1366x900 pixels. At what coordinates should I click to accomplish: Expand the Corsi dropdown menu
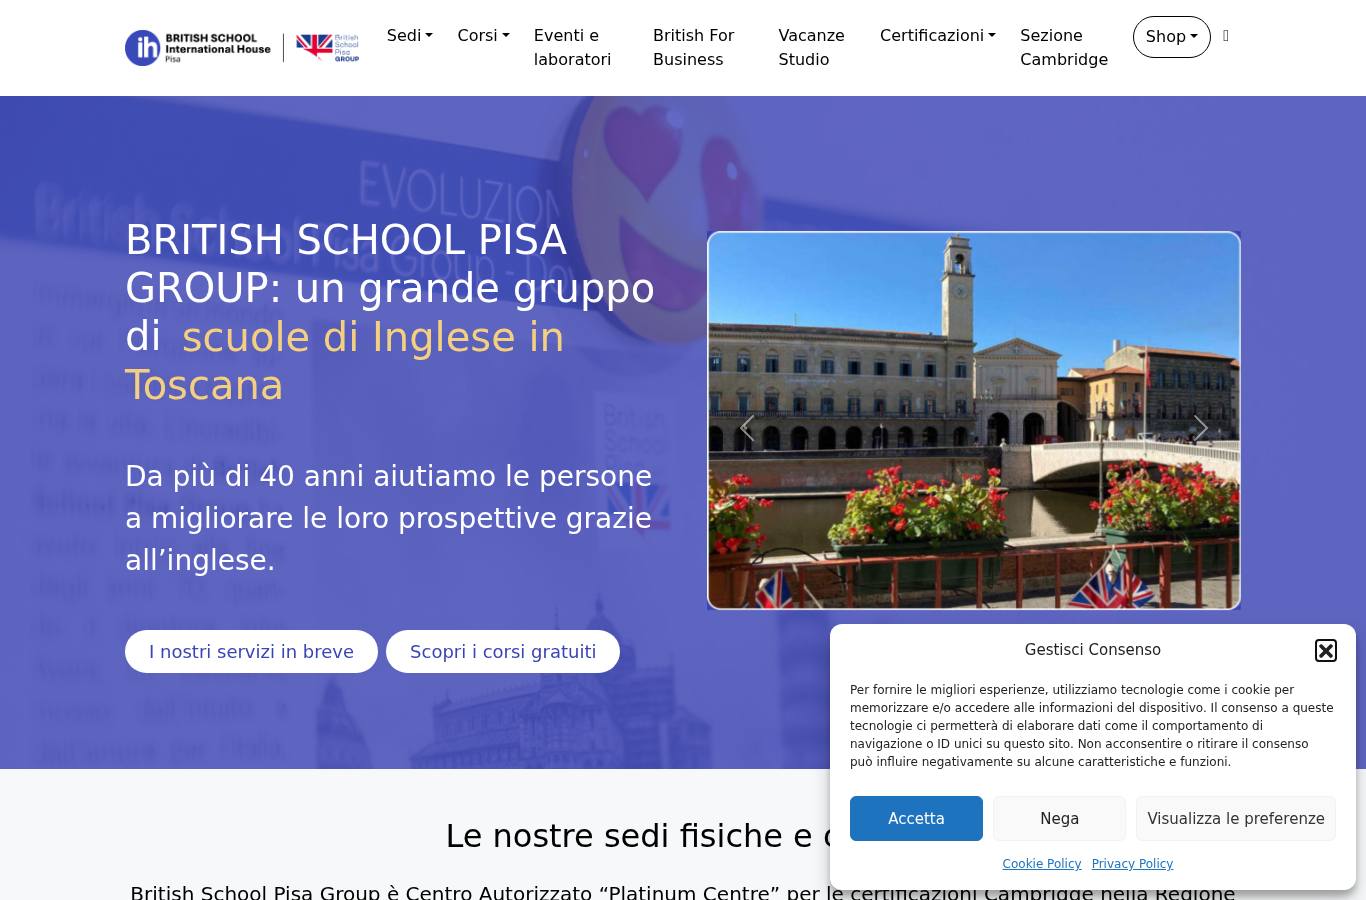point(484,35)
